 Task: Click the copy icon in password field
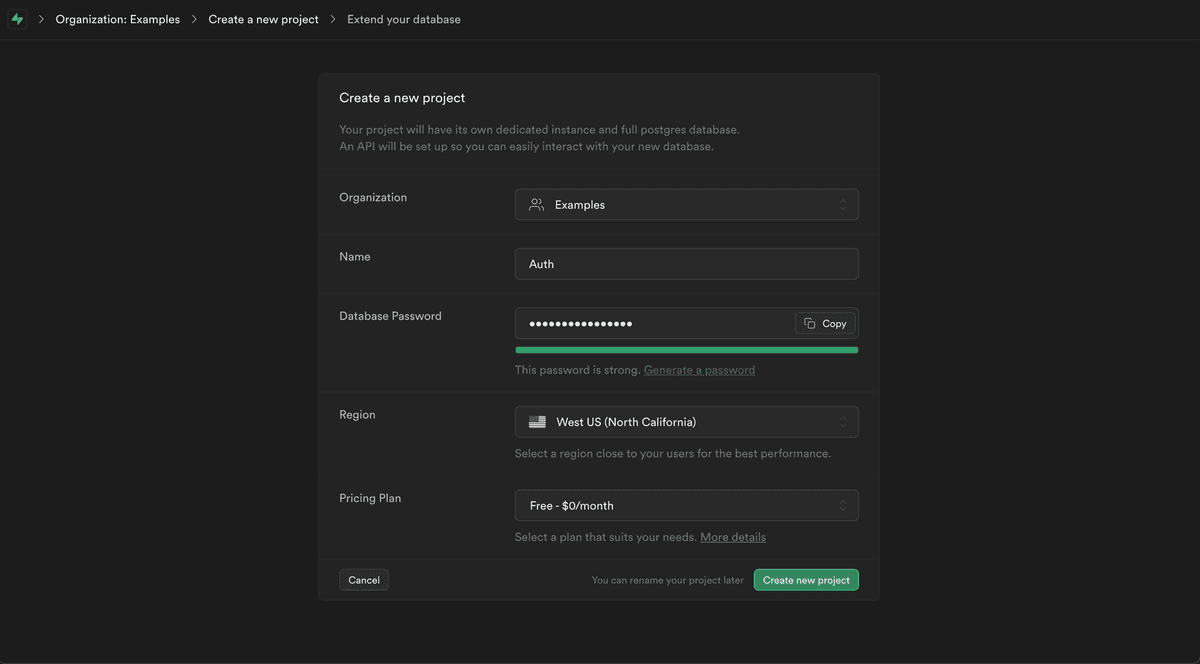[x=810, y=324]
